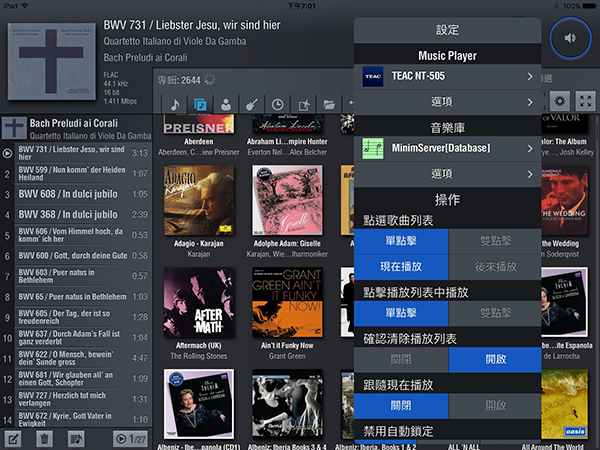Click Abraham Lincoln Vampire Hunter album title

click(287, 142)
